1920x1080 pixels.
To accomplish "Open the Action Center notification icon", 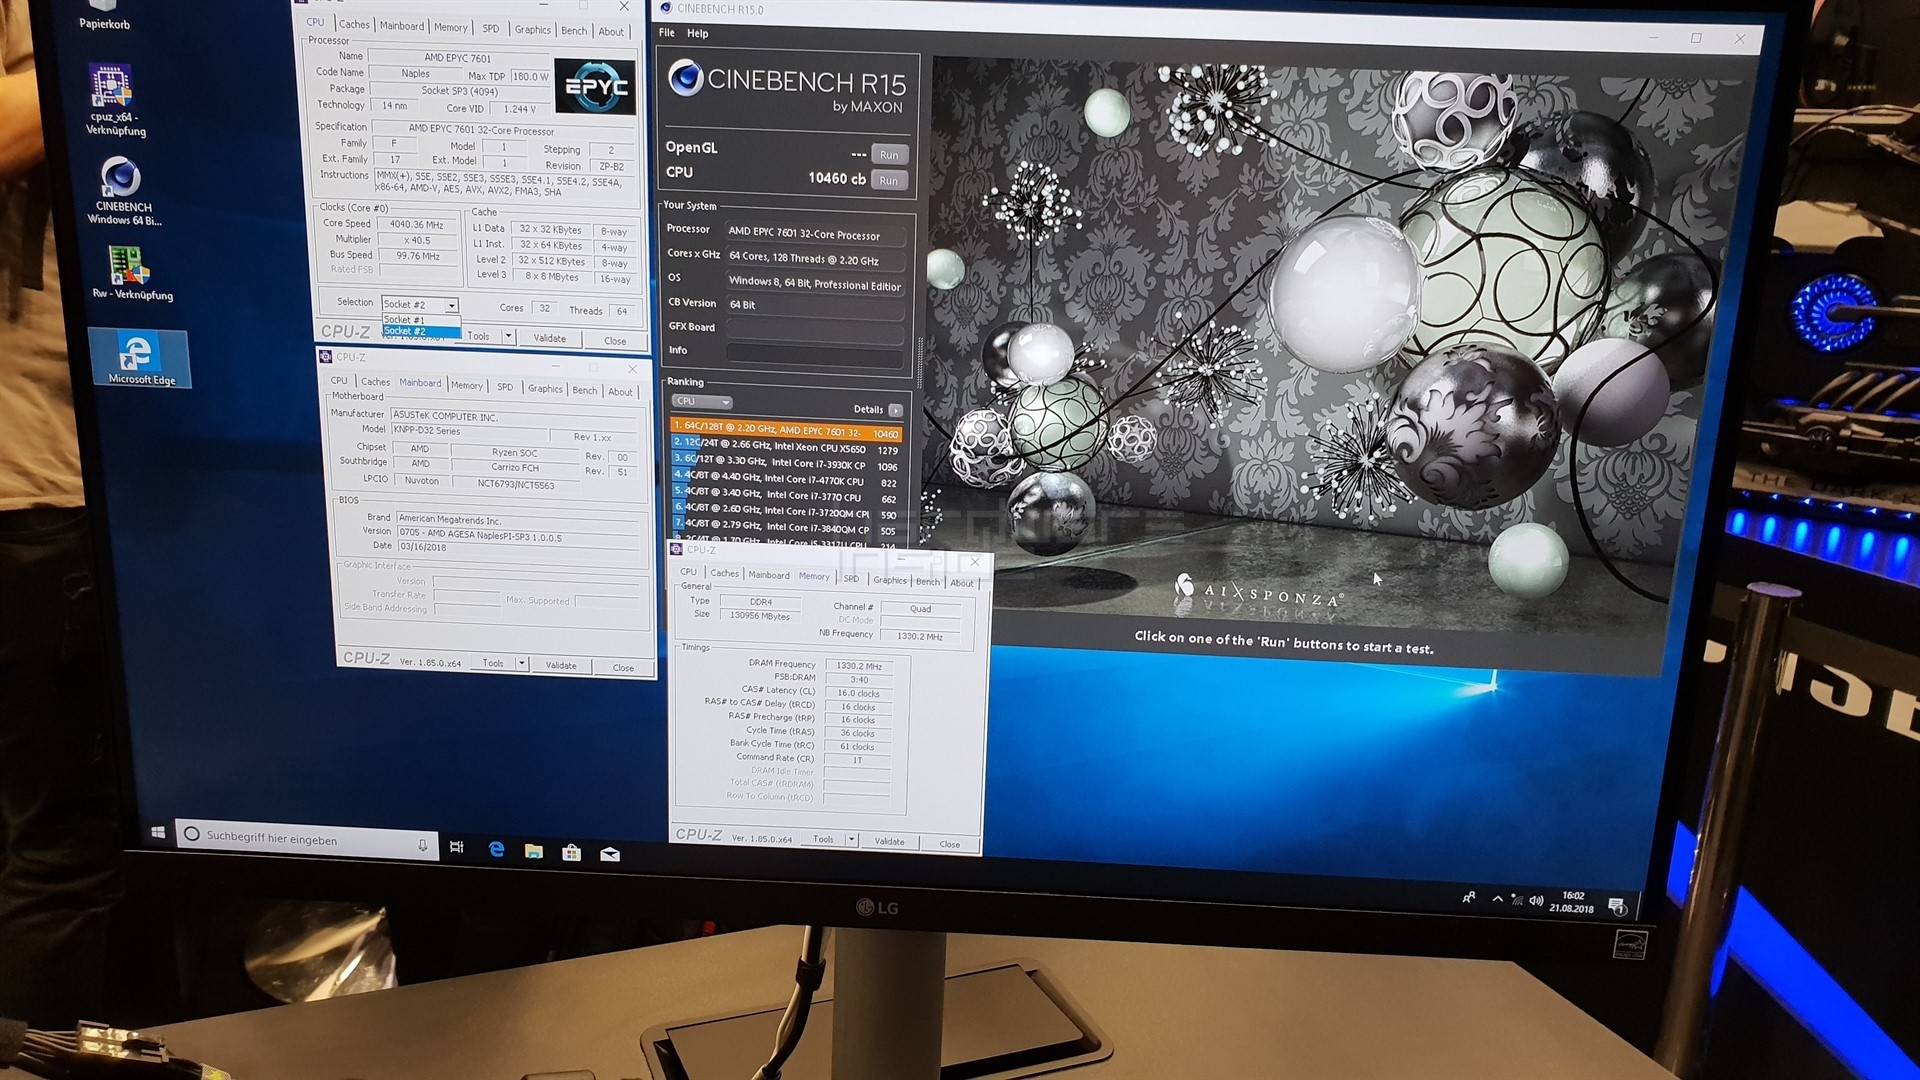I will pyautogui.click(x=1617, y=906).
